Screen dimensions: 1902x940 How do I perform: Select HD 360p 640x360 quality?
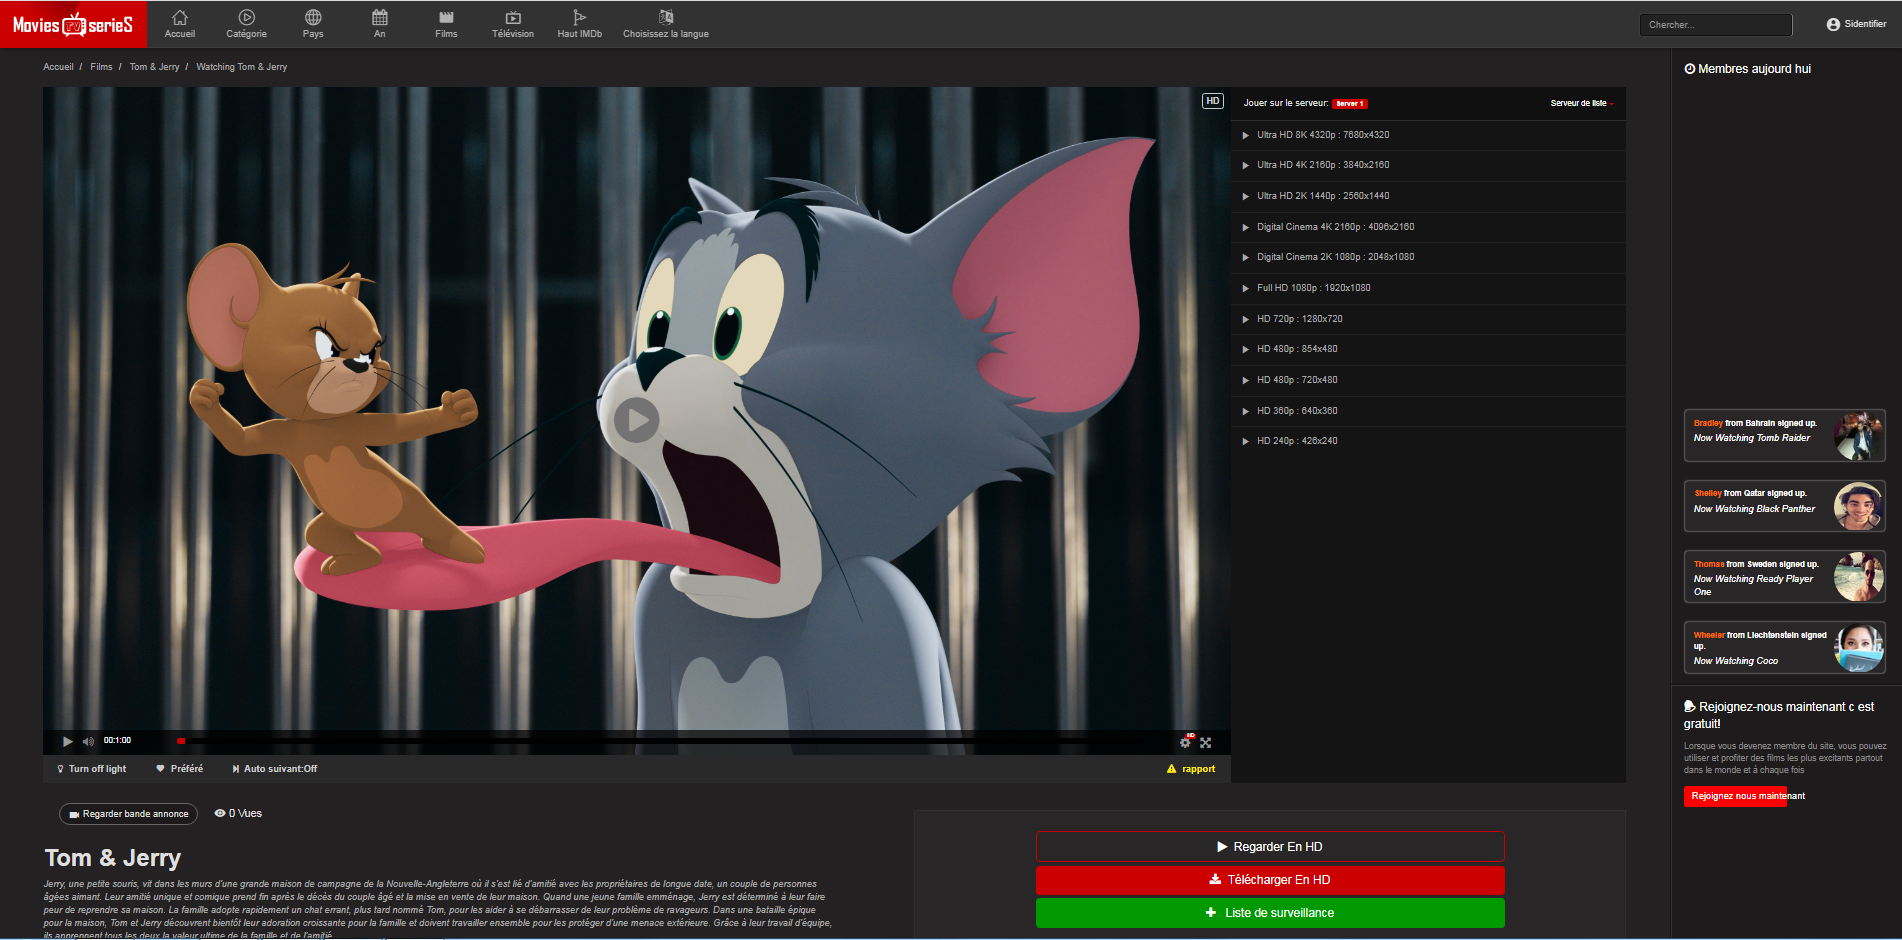click(1428, 411)
